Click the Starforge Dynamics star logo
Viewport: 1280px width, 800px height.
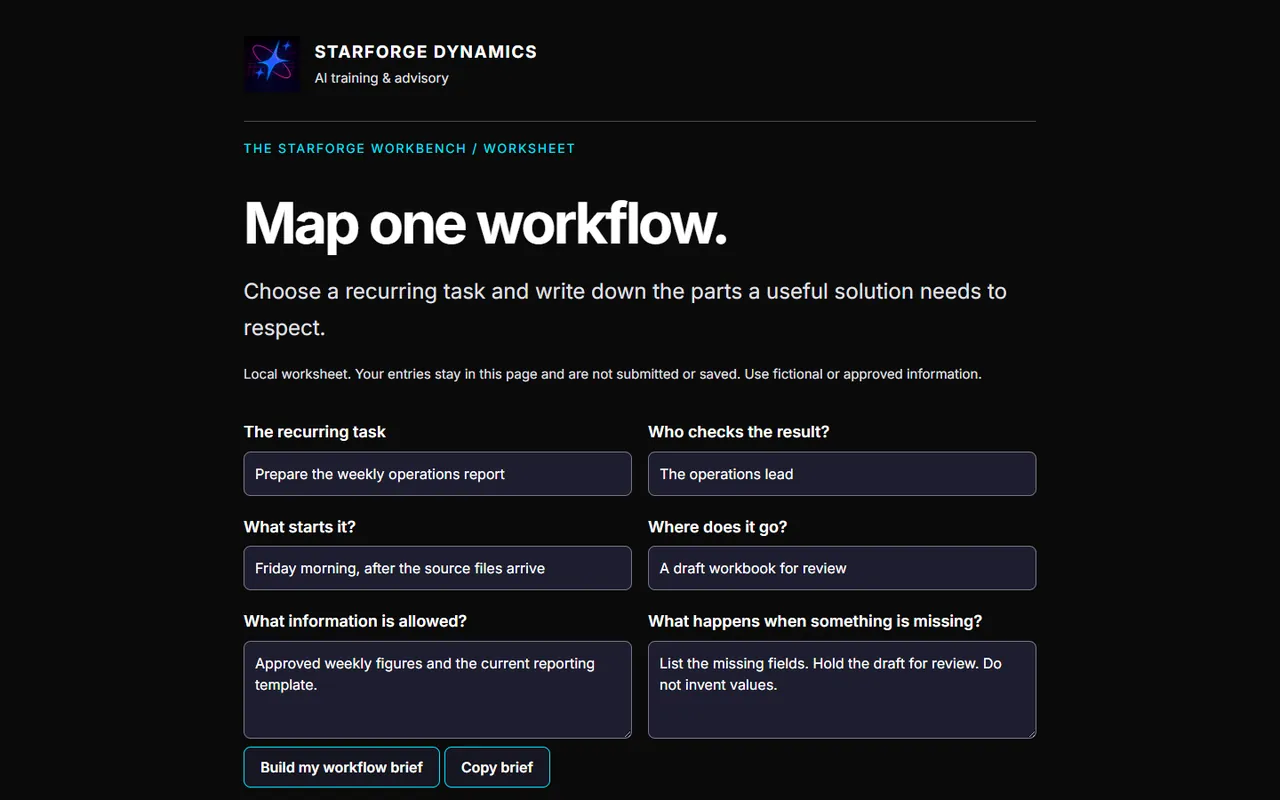[x=272, y=64]
